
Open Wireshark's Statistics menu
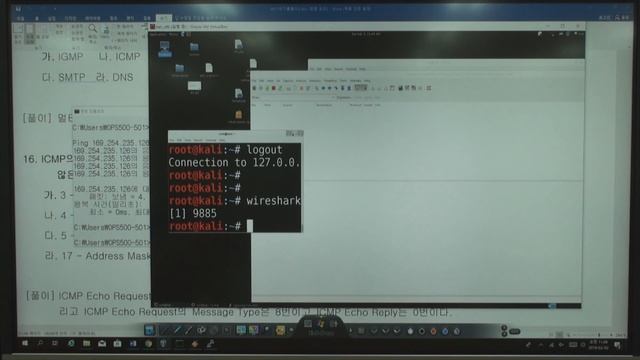315,81
